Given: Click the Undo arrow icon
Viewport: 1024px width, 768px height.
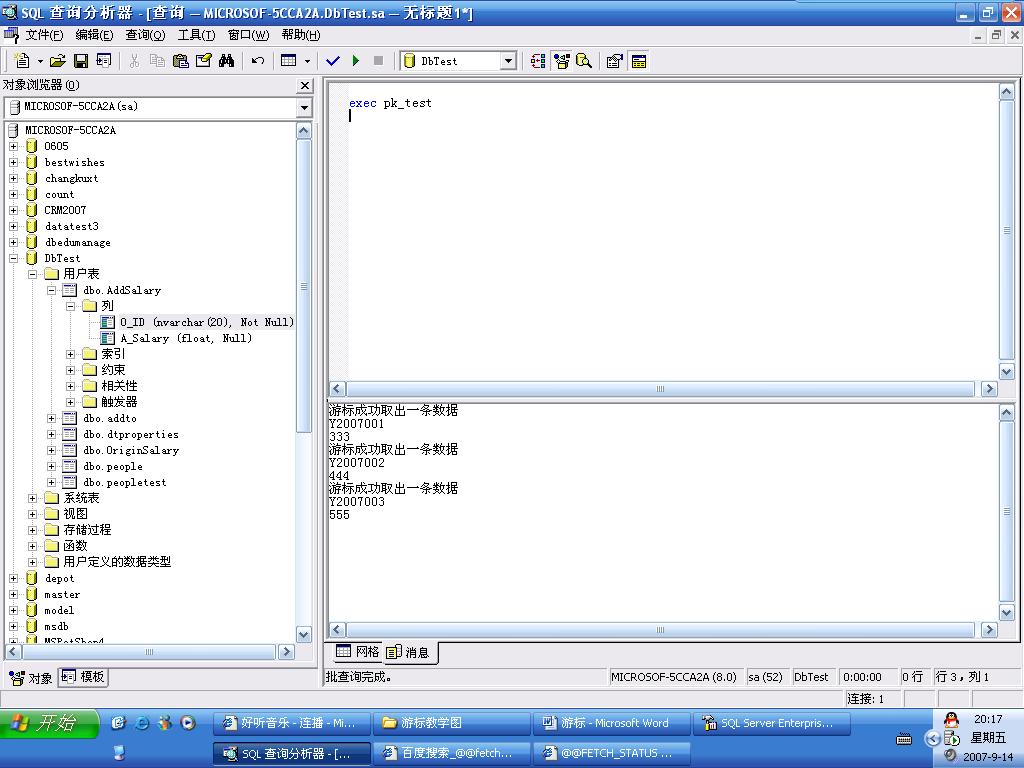Looking at the screenshot, I should pyautogui.click(x=258, y=61).
